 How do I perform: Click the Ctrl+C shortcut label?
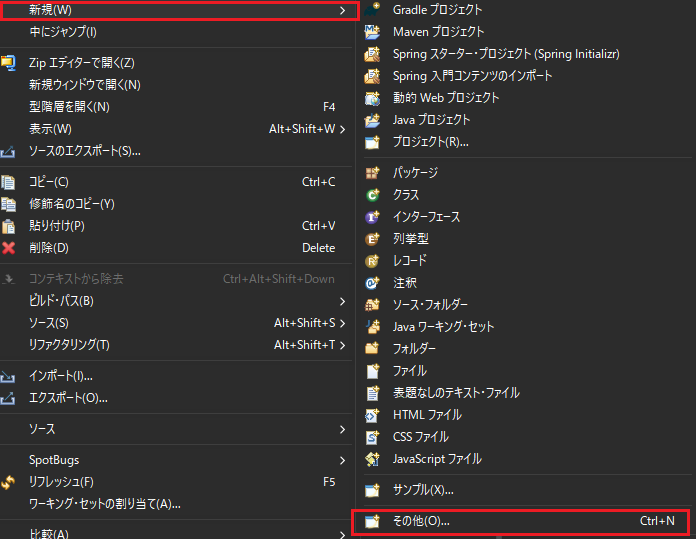click(319, 182)
